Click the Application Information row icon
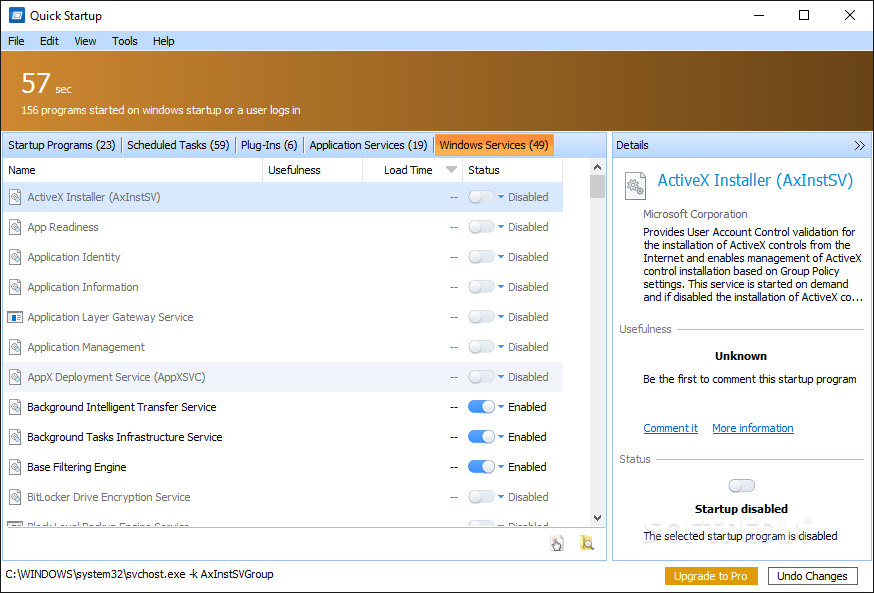874x593 pixels. 15,288
